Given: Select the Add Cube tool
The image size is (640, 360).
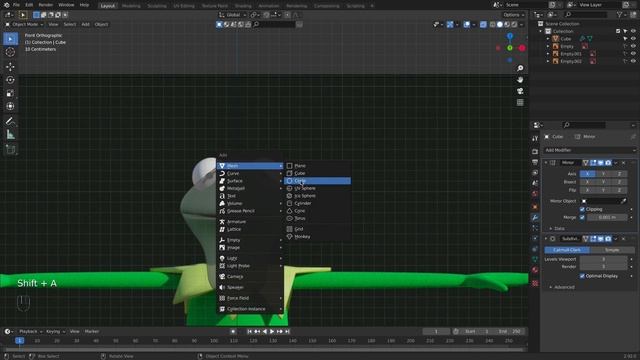Looking at the screenshot, I should (10, 149).
